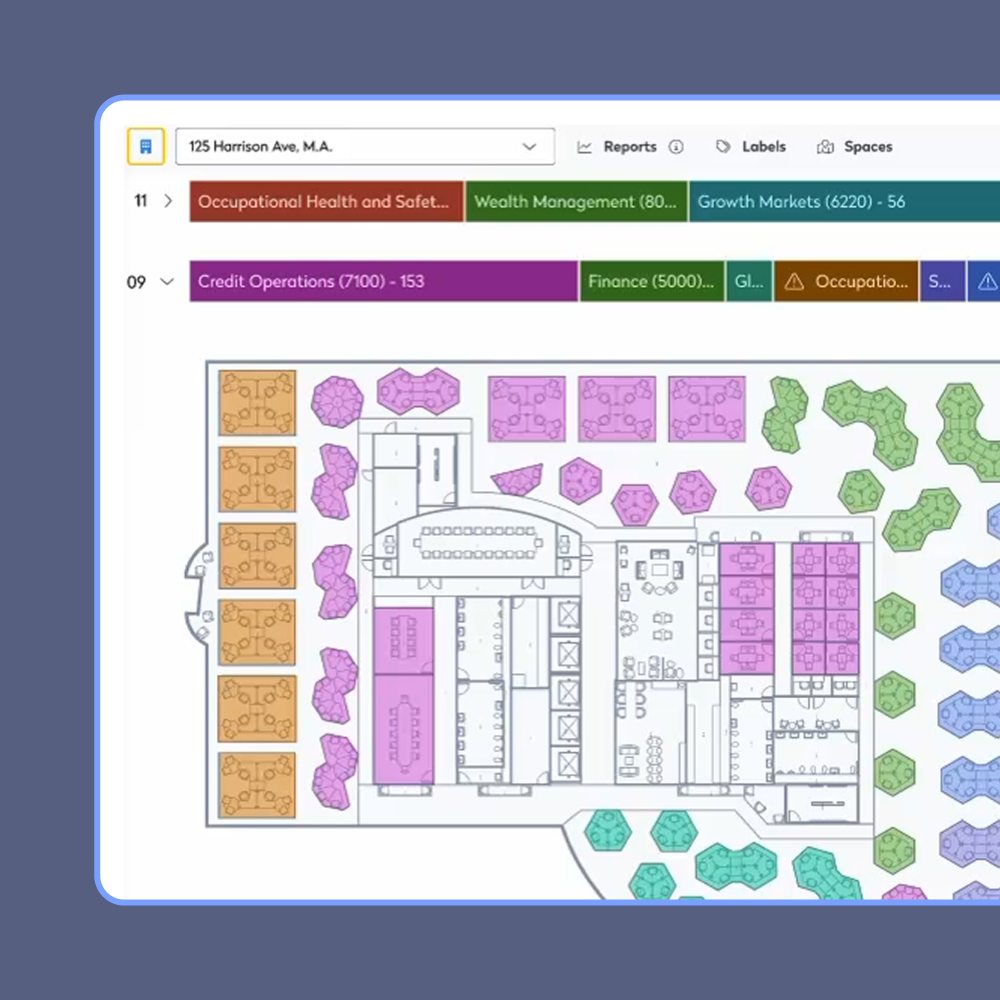The width and height of the screenshot is (1000, 1000).
Task: Click warning icon on the blue block
Action: pyautogui.click(x=987, y=282)
